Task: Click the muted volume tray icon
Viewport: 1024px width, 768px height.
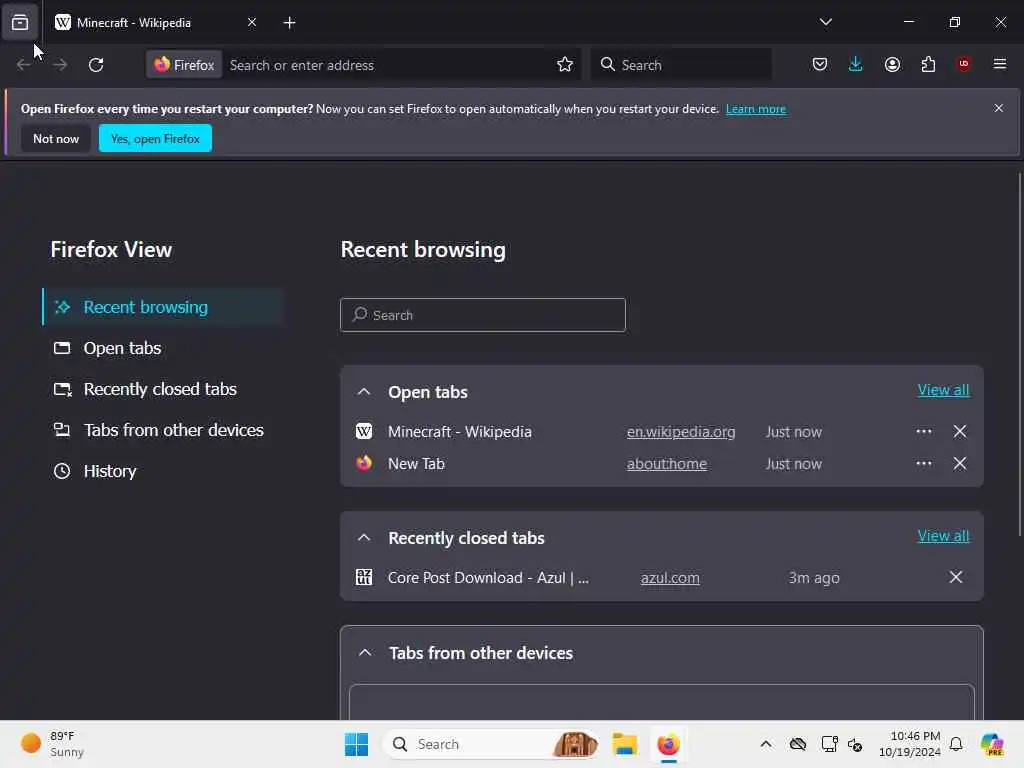Action: click(x=856, y=744)
